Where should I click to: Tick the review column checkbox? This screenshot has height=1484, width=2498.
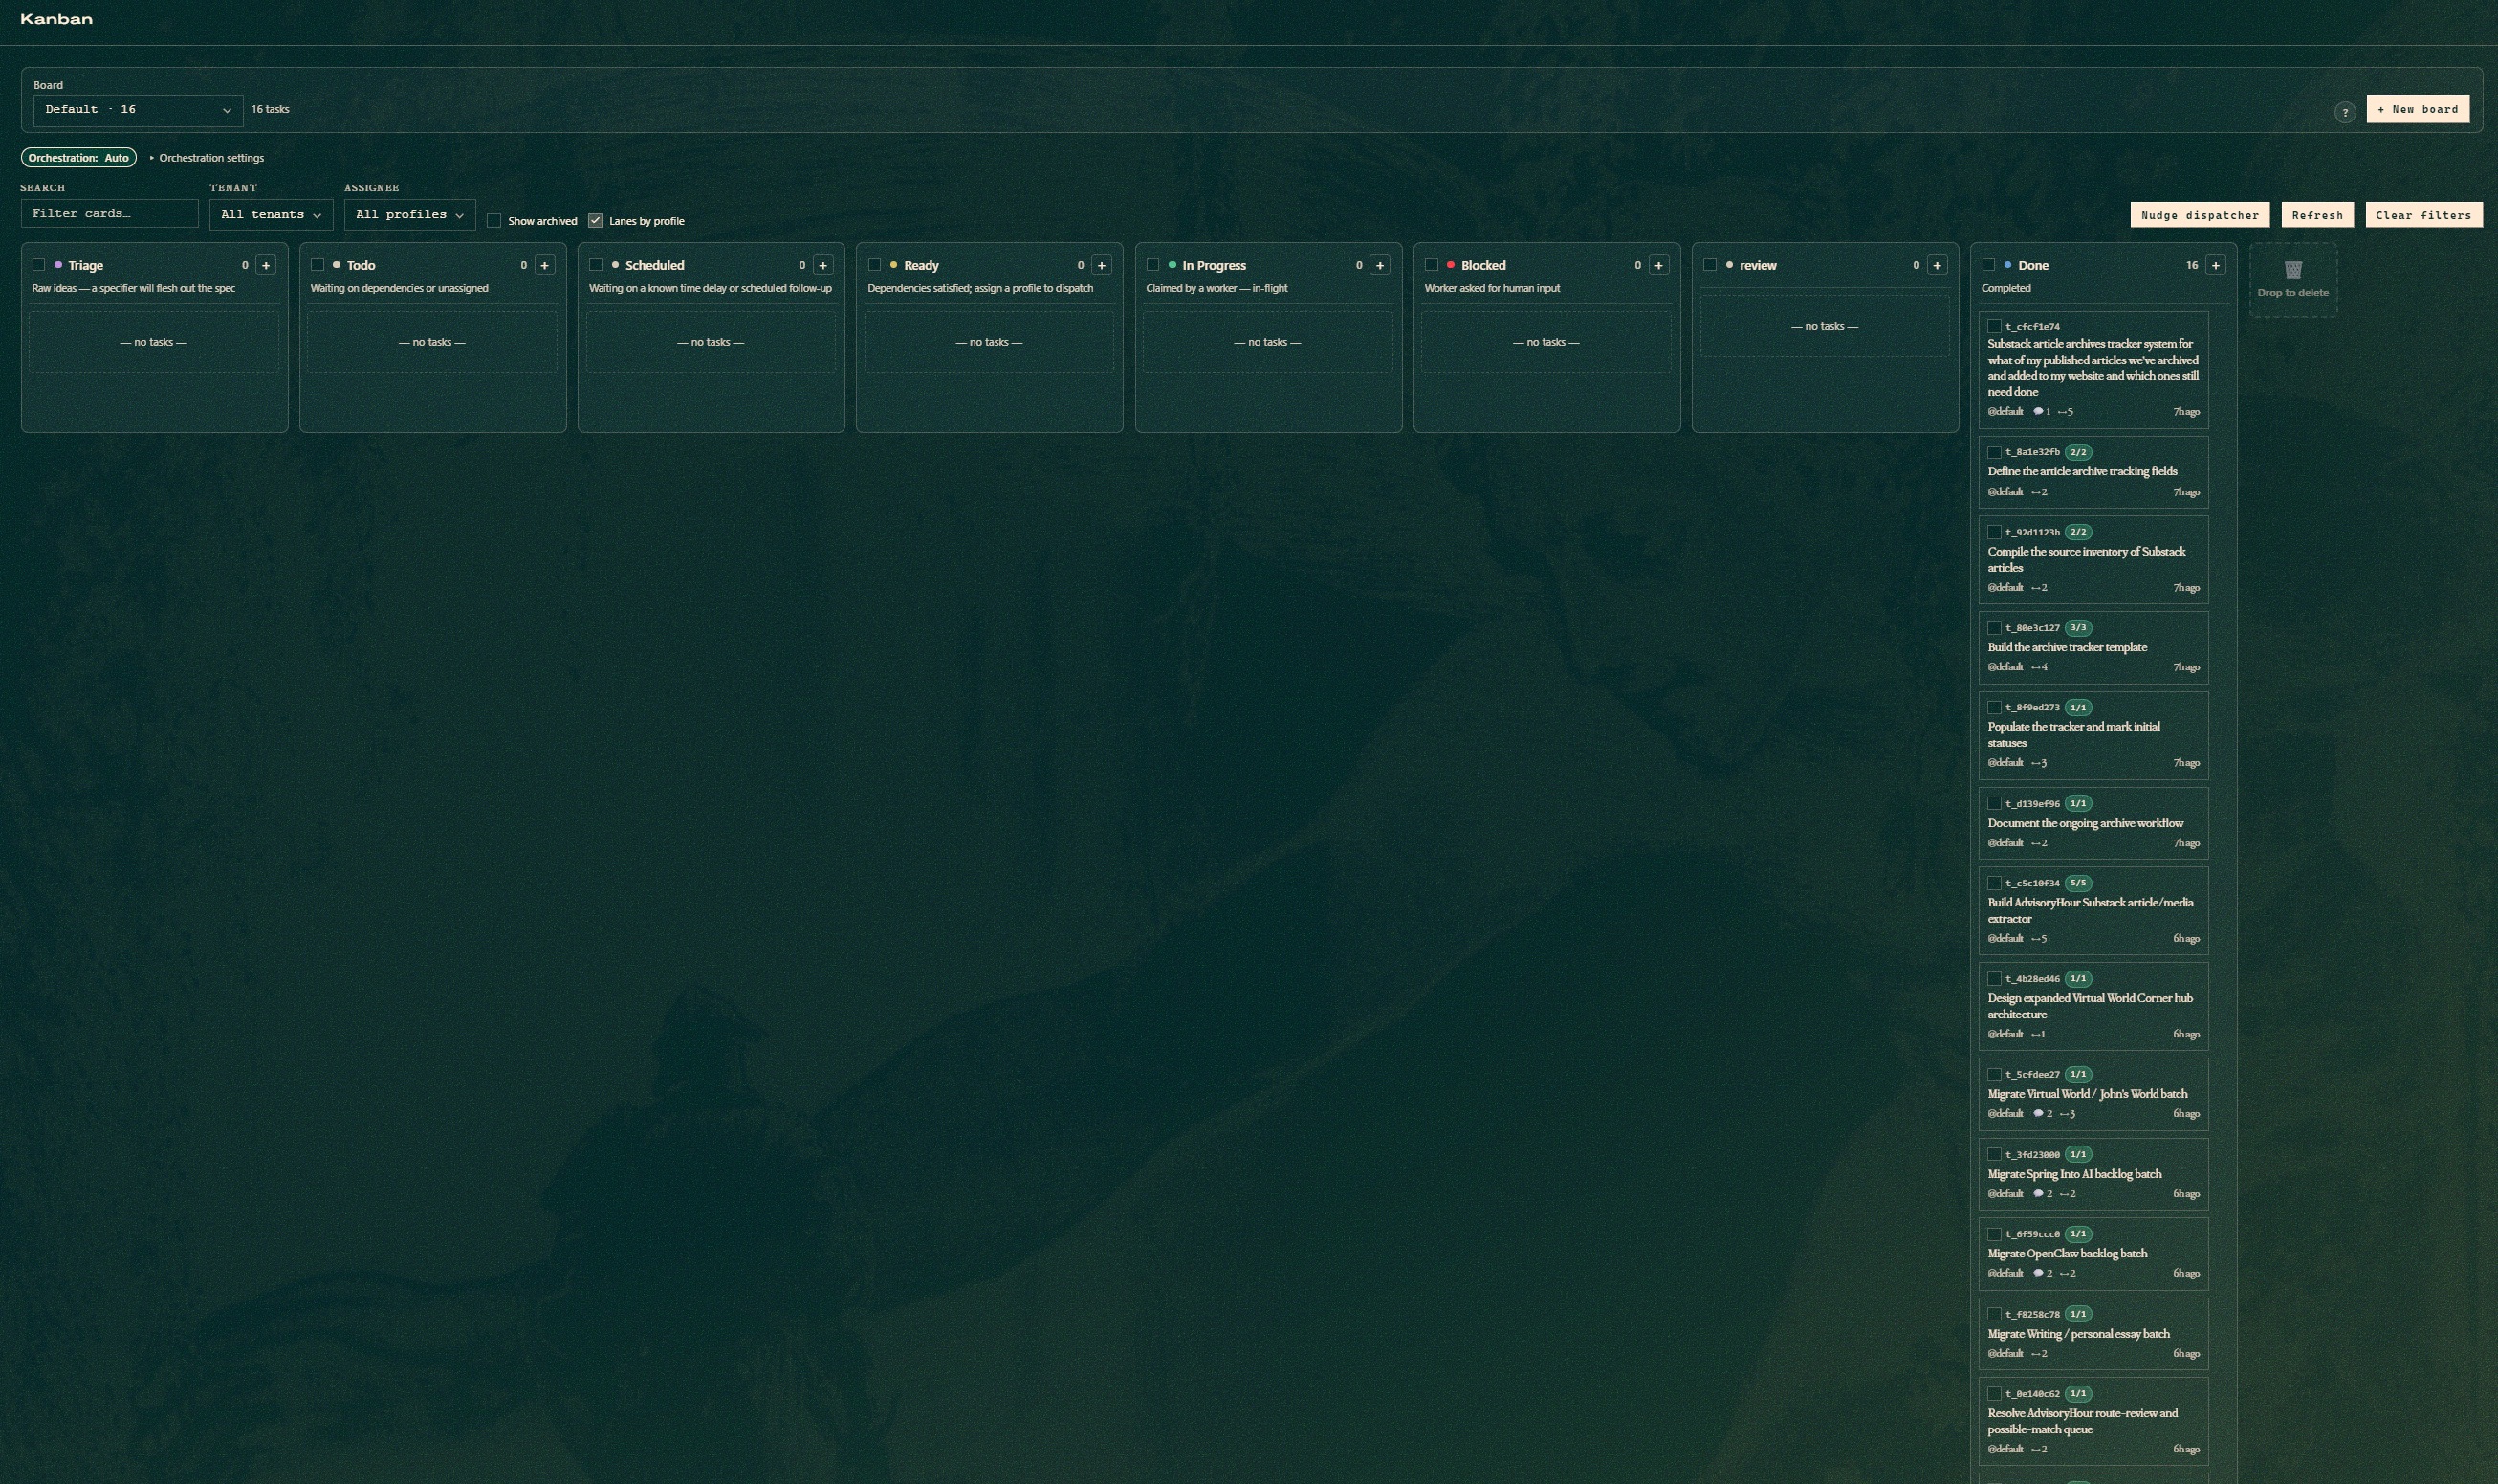(1710, 265)
